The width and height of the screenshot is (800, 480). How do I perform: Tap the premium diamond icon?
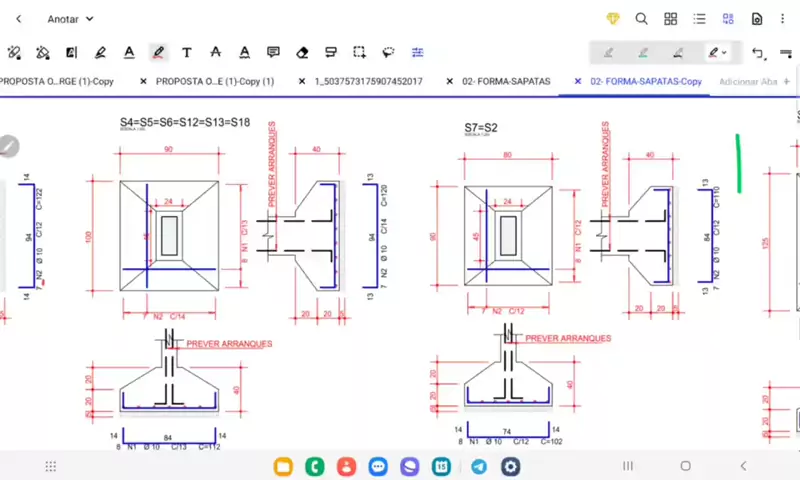click(613, 19)
